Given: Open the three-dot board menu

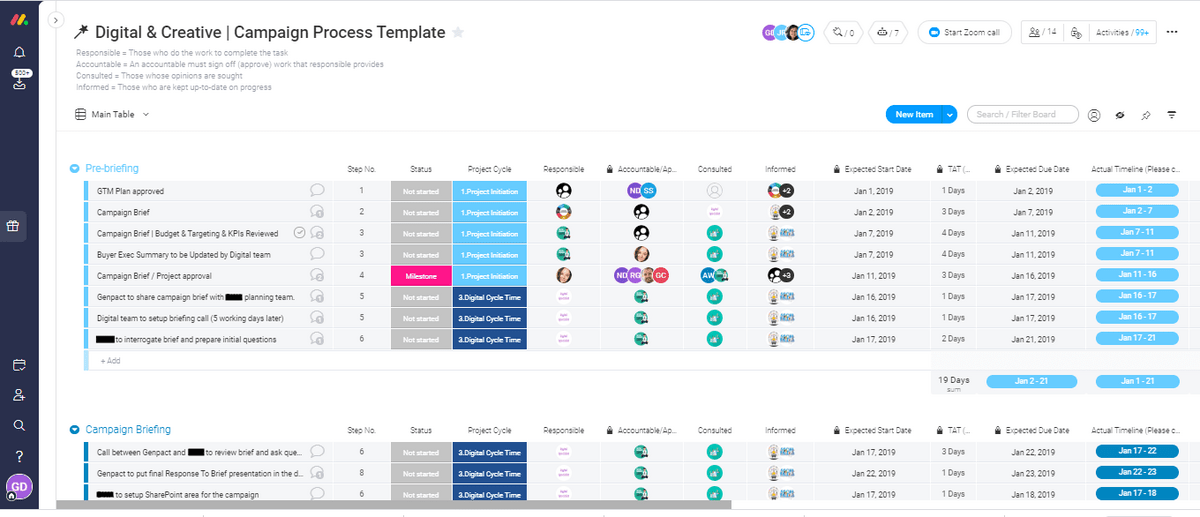Looking at the screenshot, I should pyautogui.click(x=1172, y=33).
